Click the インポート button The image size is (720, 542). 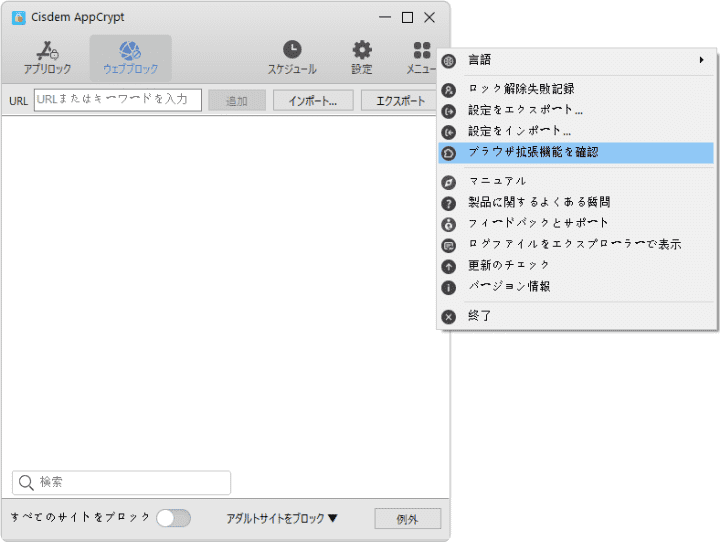[x=319, y=101]
